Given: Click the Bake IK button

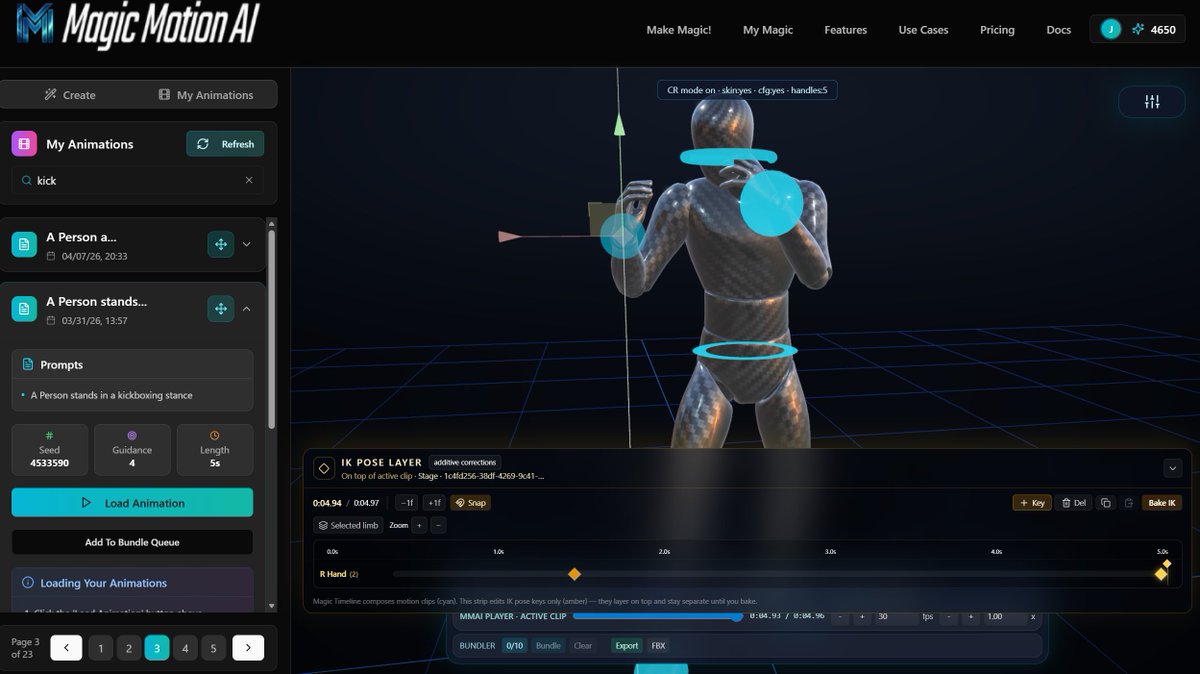Looking at the screenshot, I should (1162, 503).
